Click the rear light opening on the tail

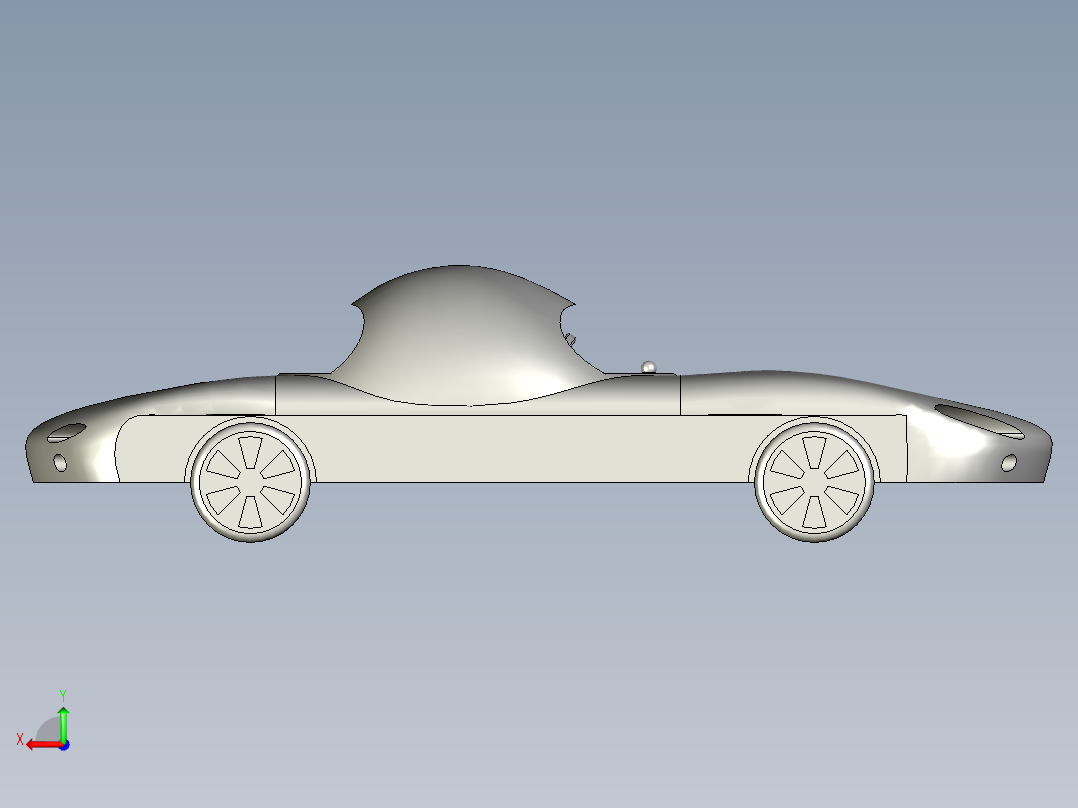coord(985,424)
